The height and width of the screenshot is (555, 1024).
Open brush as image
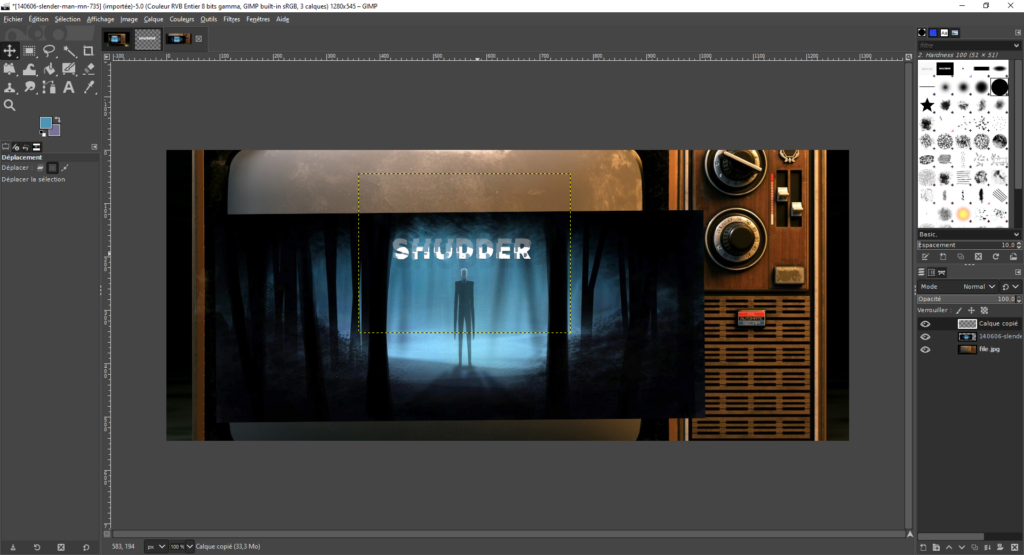click(x=1014, y=257)
